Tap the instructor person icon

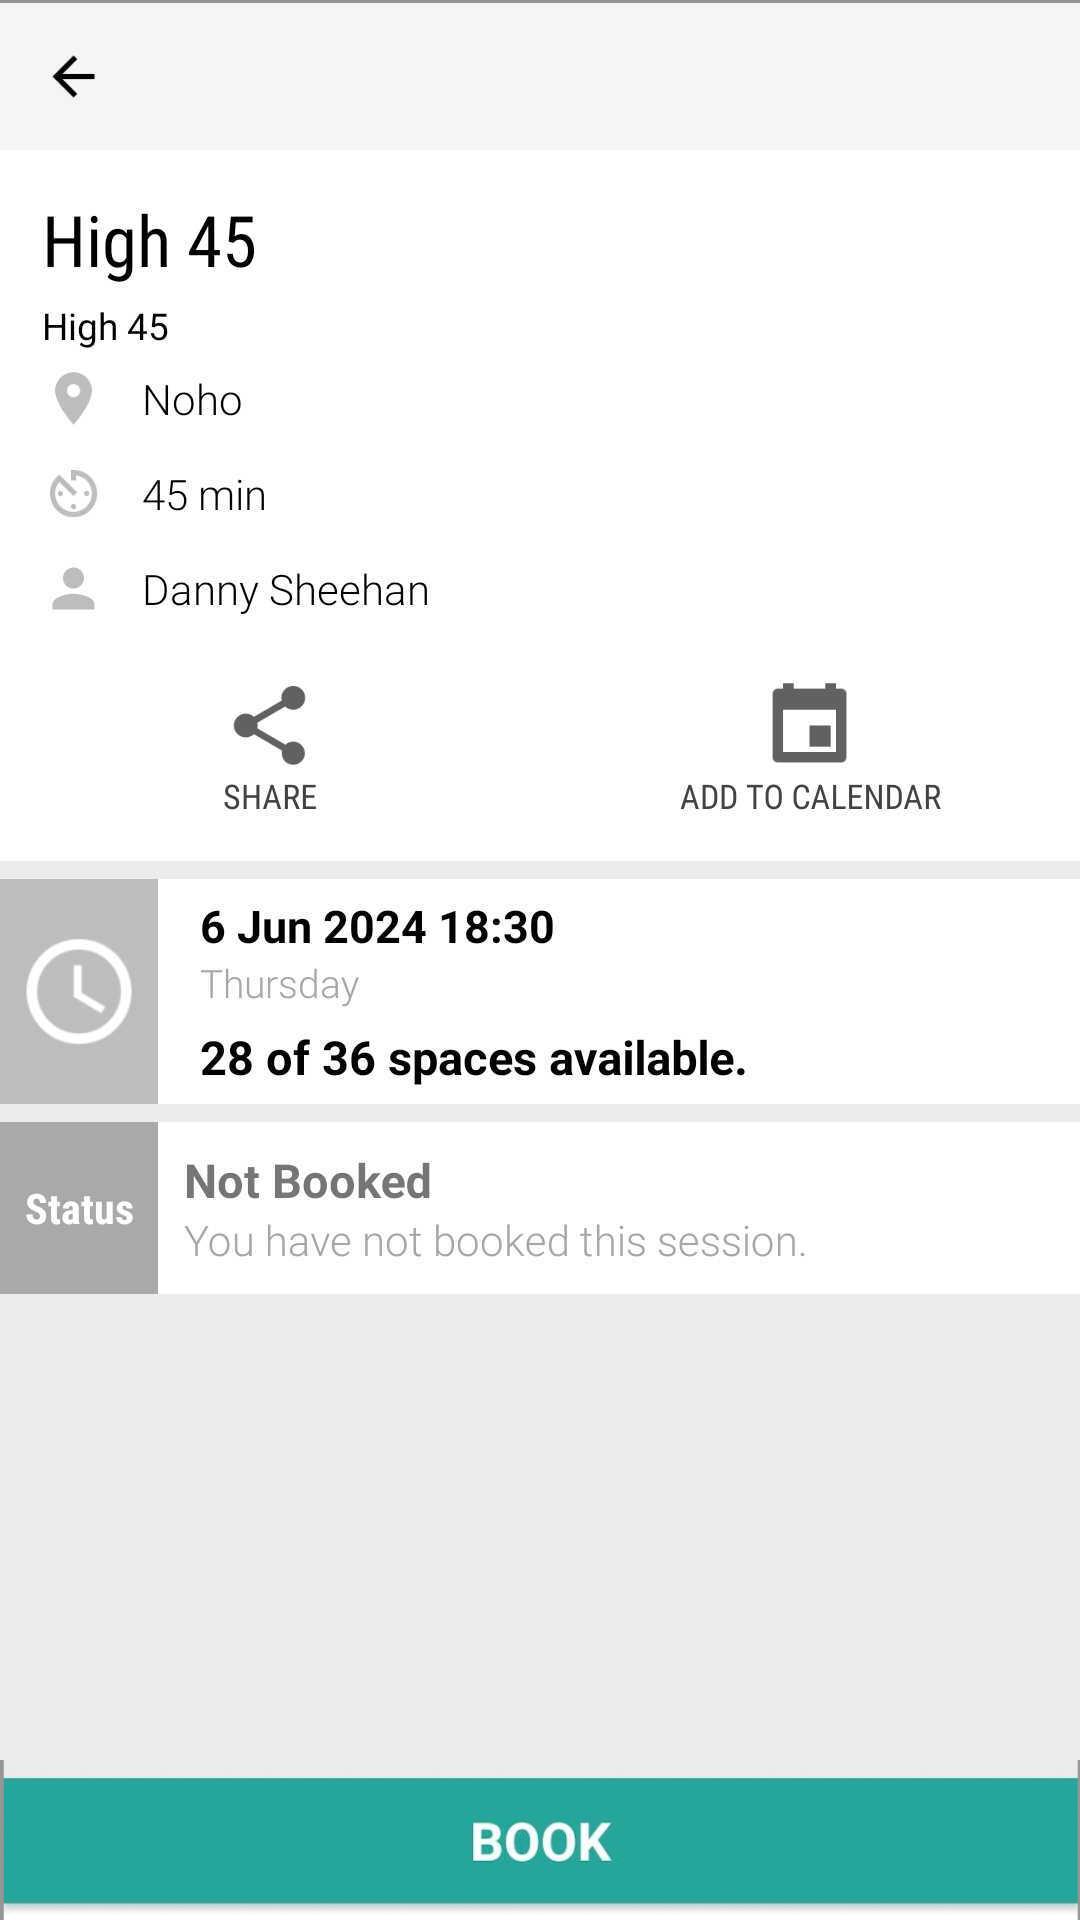tap(73, 589)
